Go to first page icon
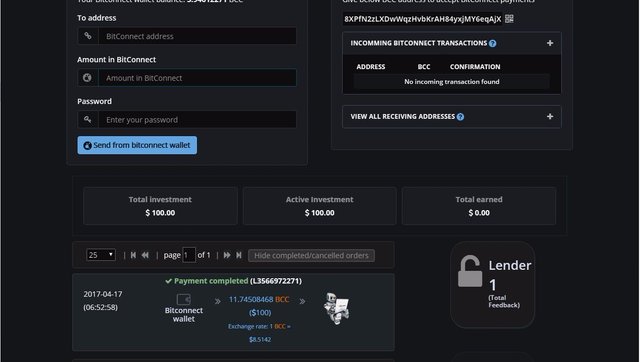The width and height of the screenshot is (640, 362). click(x=133, y=255)
